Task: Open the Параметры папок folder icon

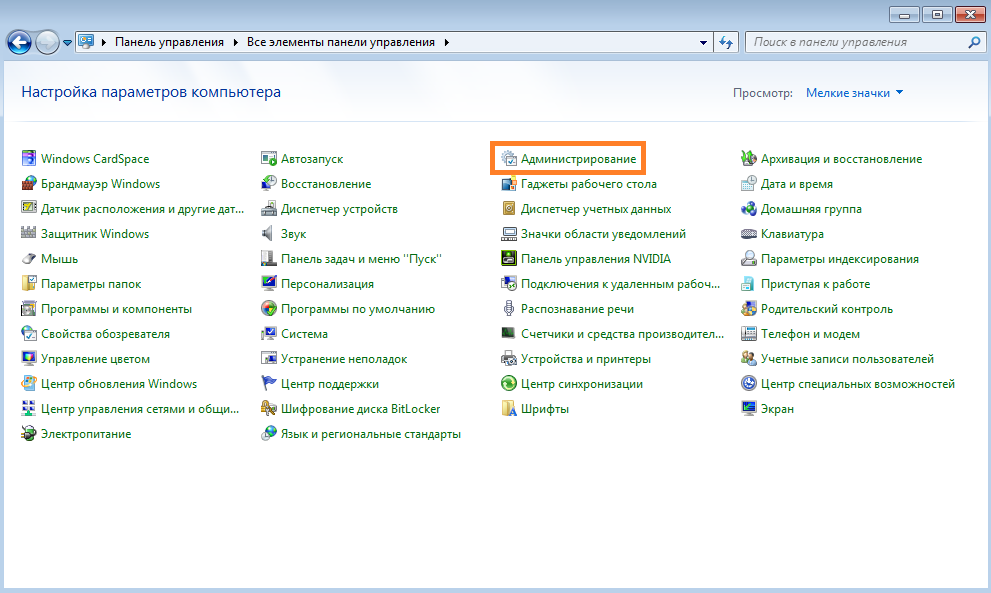Action: tap(28, 283)
